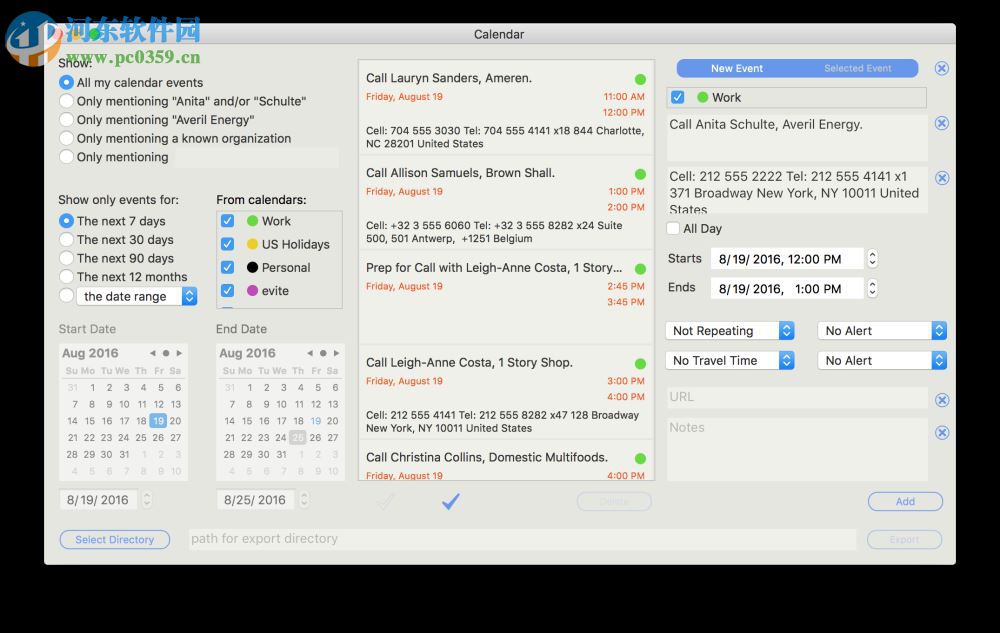Uncheck the US Holidays calendar

point(226,243)
